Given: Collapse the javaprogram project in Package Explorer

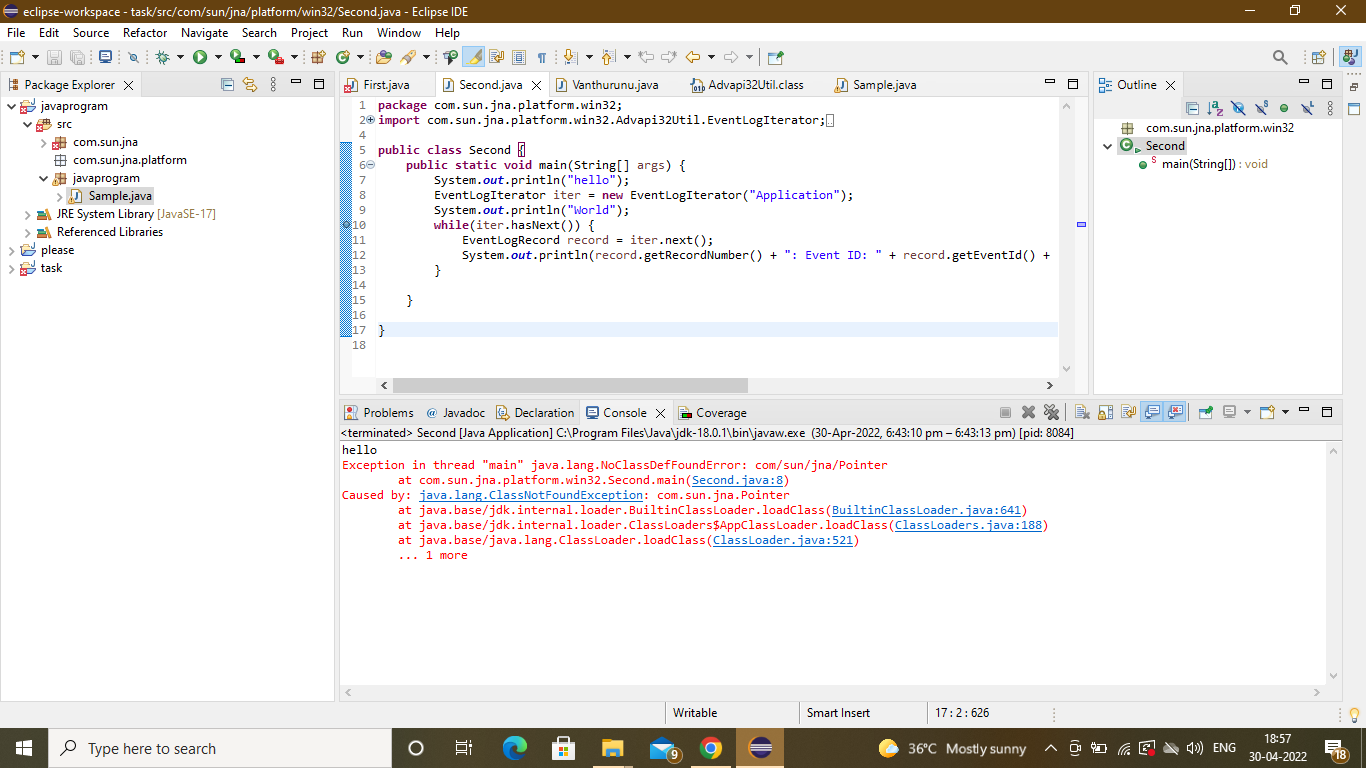Looking at the screenshot, I should pyautogui.click(x=11, y=106).
